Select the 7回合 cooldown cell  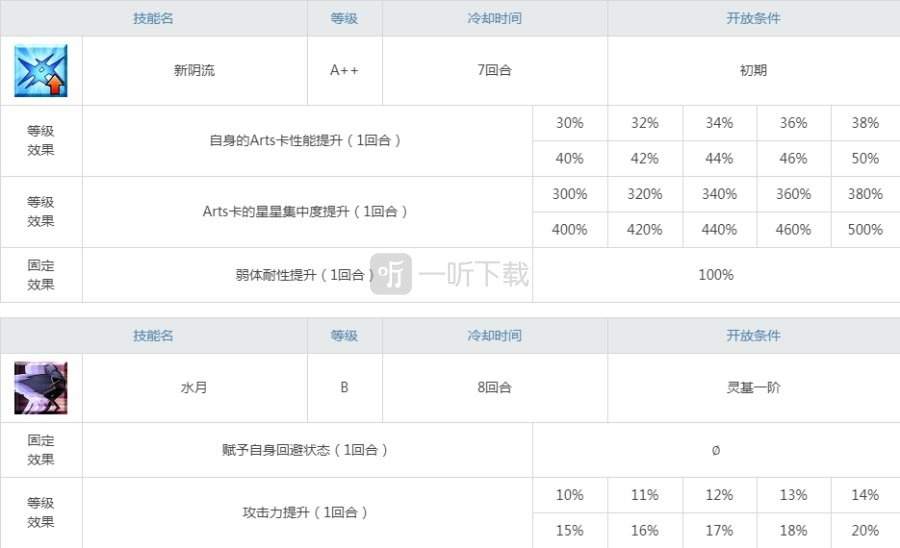coord(495,71)
